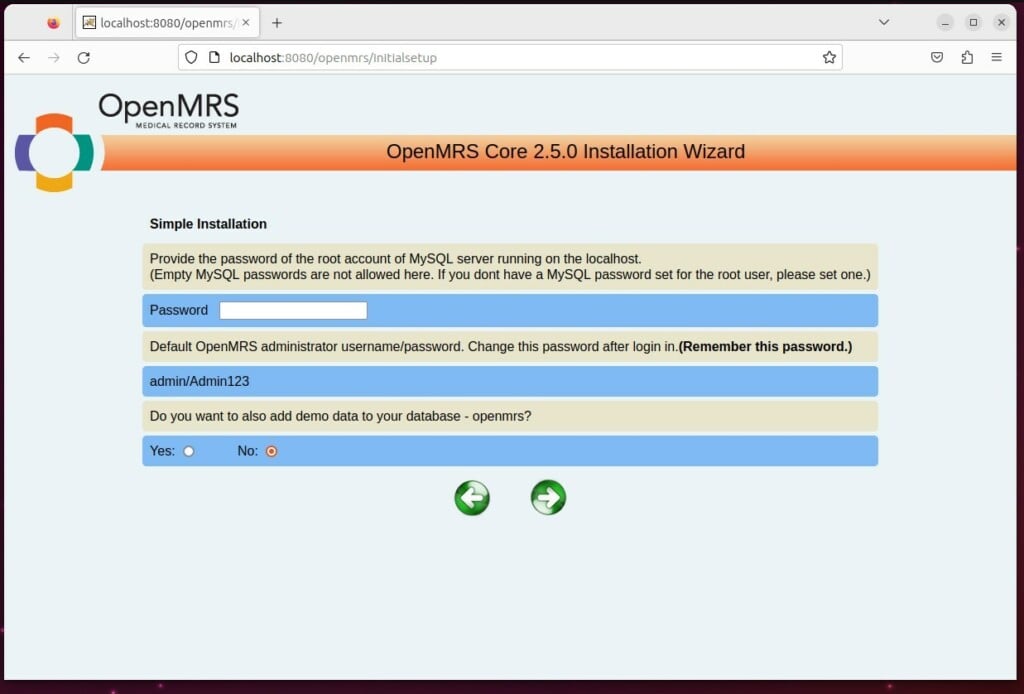1024x694 pixels.
Task: Switch to the localhost:8080/openmrs tab
Action: click(160, 21)
